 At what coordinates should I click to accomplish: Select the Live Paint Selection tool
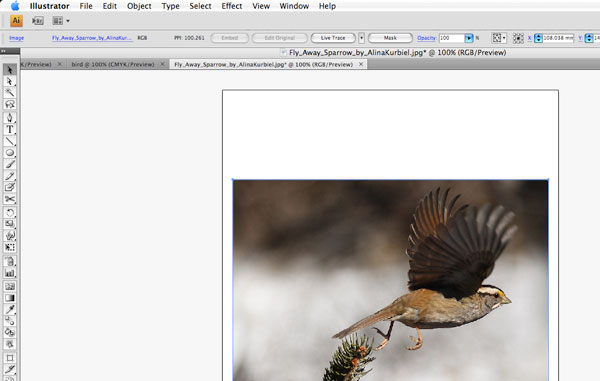[x=10, y=344]
